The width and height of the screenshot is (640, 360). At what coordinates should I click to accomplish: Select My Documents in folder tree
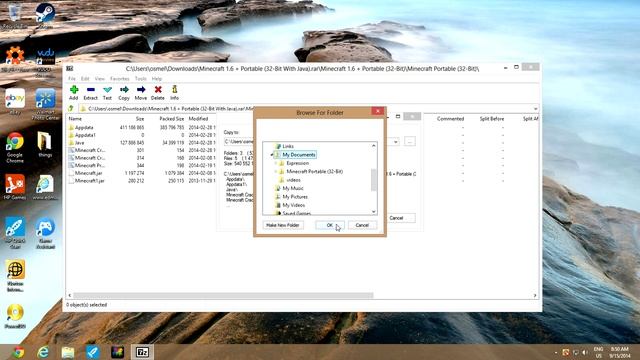pyautogui.click(x=299, y=155)
